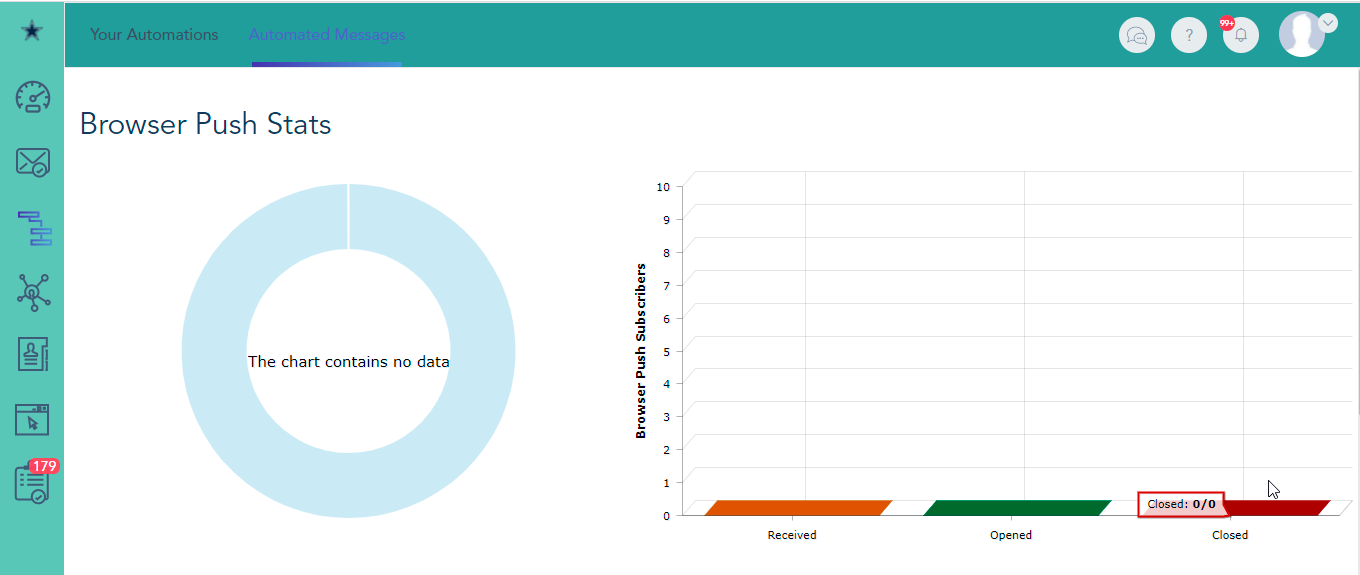Click the user profile avatar
1360x575 pixels.
point(1302,34)
